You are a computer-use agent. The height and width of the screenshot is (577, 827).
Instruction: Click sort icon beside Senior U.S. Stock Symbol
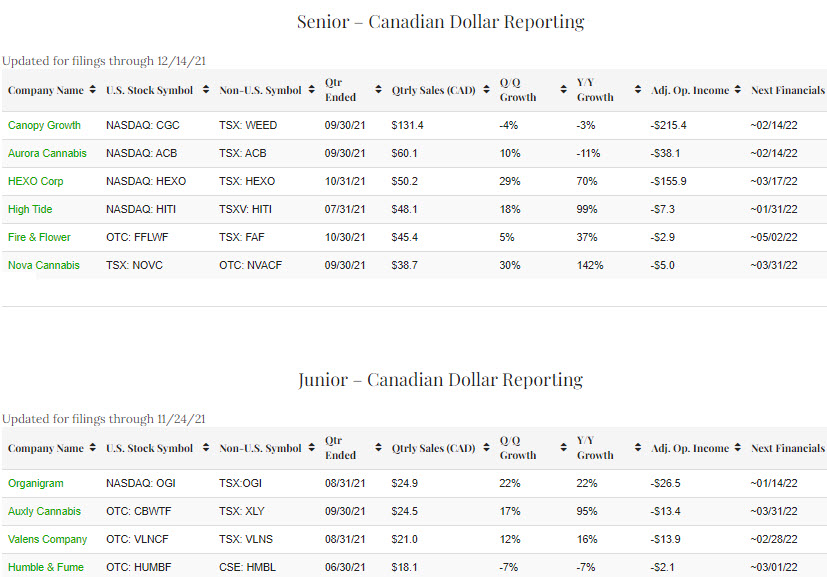tap(206, 90)
